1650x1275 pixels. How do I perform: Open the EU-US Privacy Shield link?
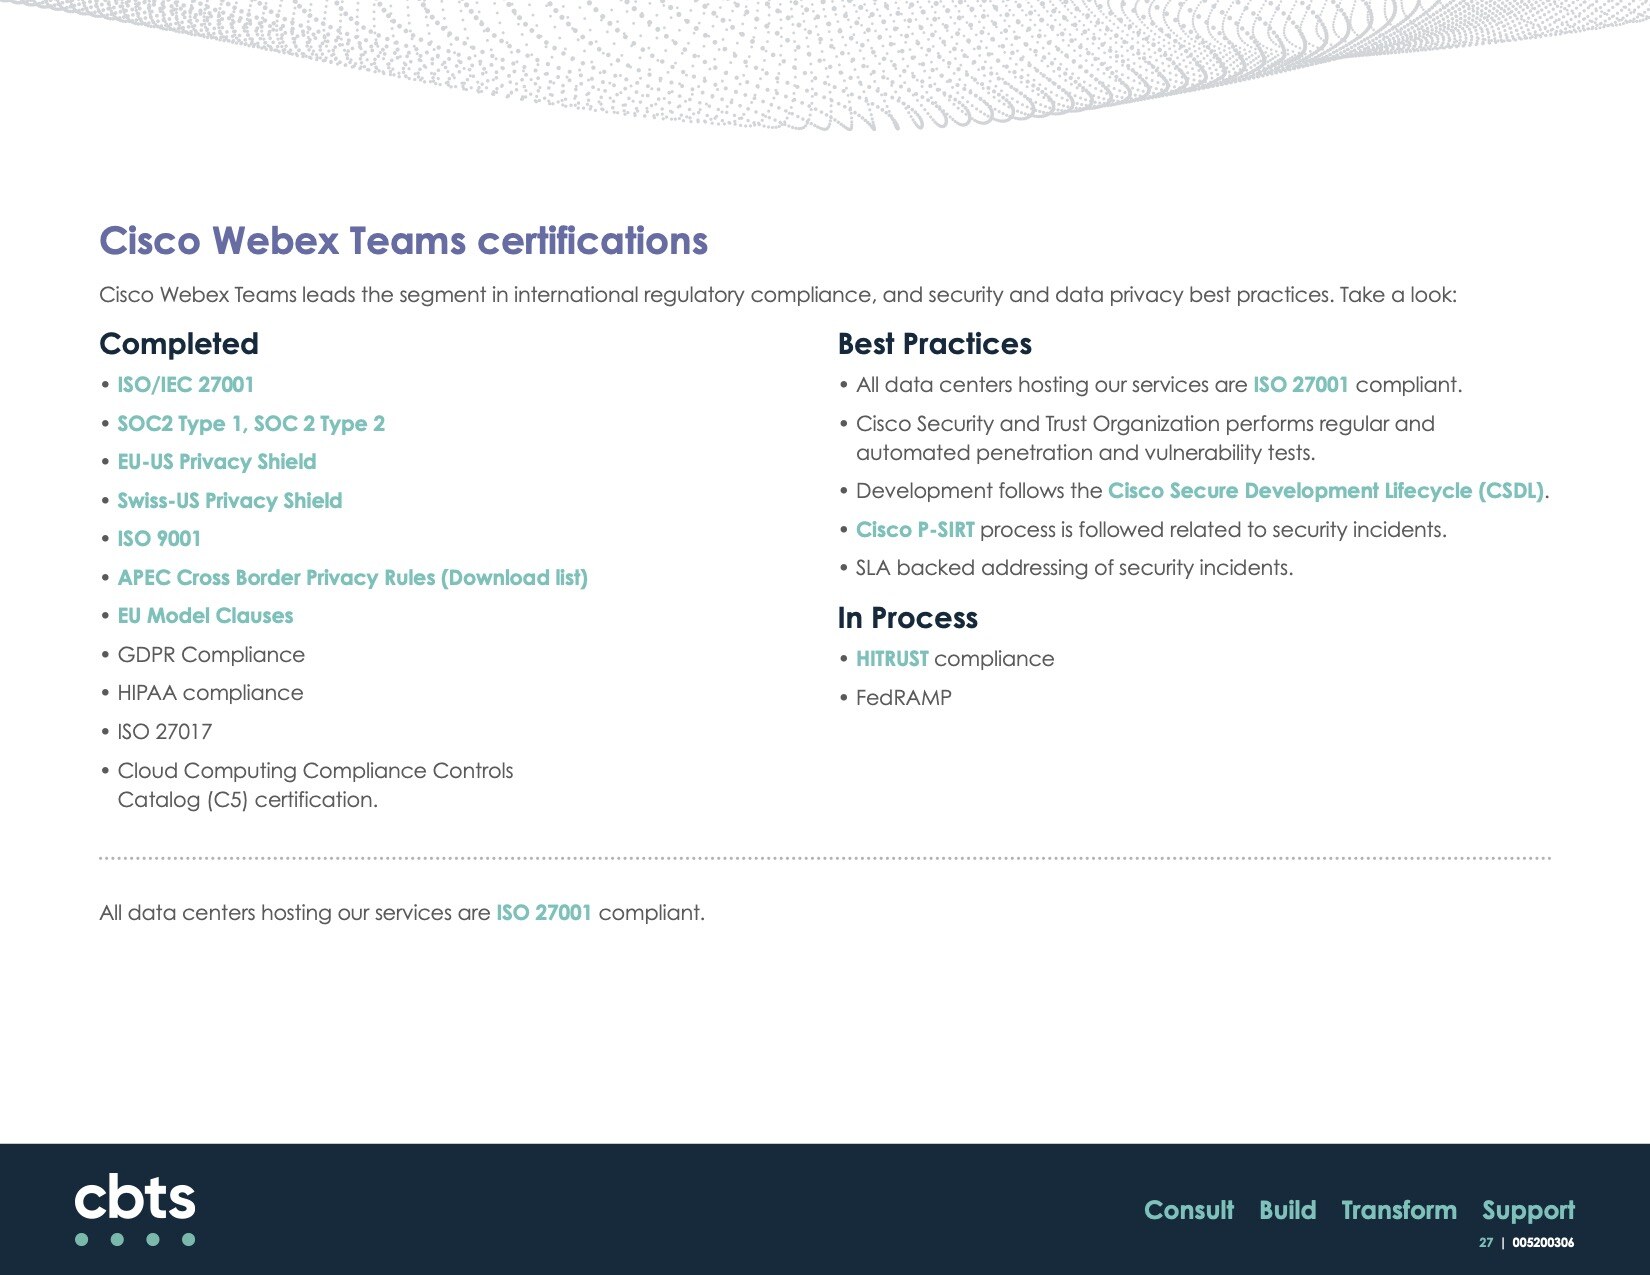click(217, 462)
